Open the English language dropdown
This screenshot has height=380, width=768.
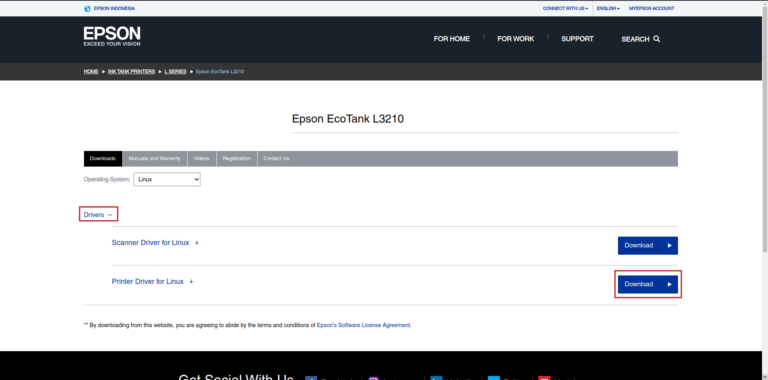tap(608, 8)
